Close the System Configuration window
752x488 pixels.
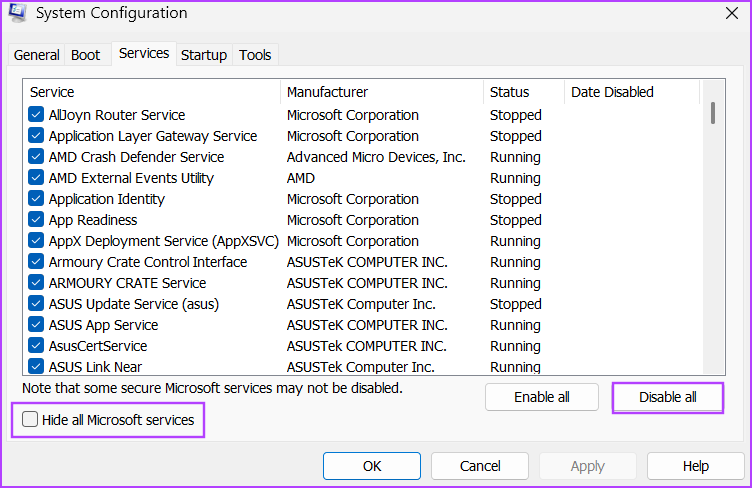(731, 13)
